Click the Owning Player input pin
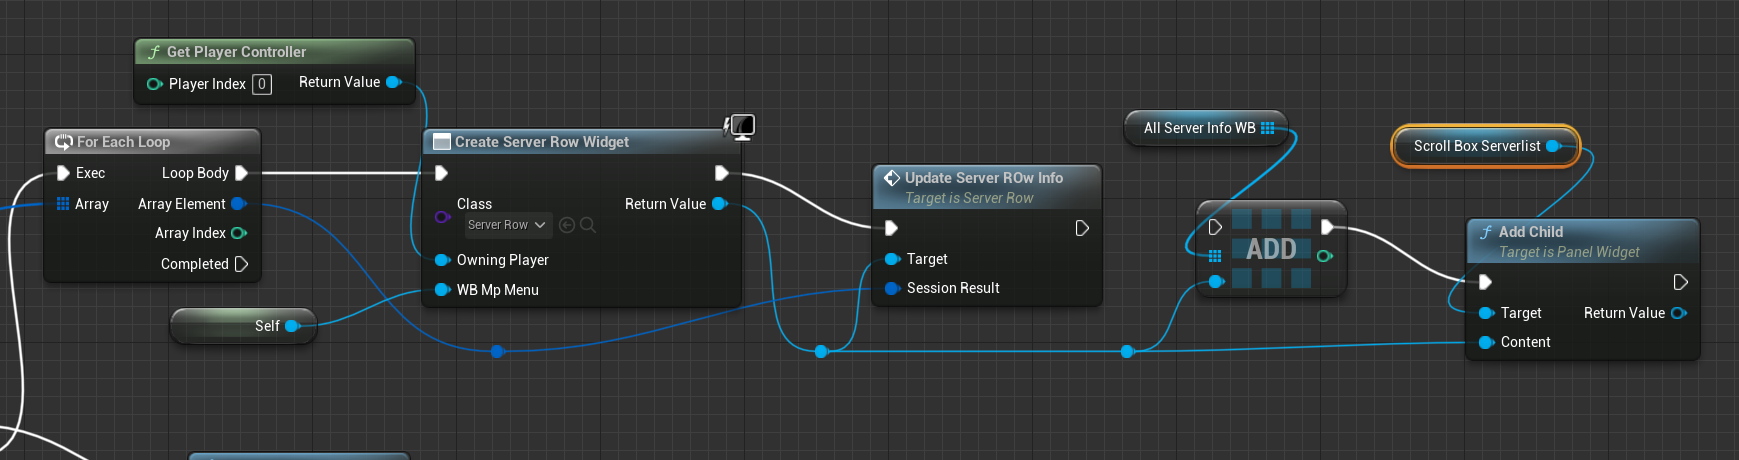1739x460 pixels. pyautogui.click(x=442, y=260)
